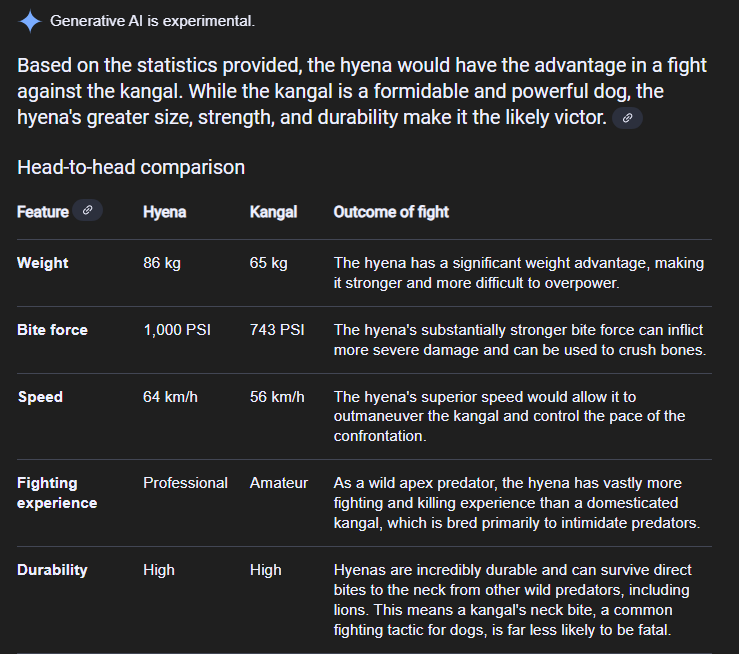Click the 'Head-to-head comparison' heading
The width and height of the screenshot is (739, 654).
131,167
